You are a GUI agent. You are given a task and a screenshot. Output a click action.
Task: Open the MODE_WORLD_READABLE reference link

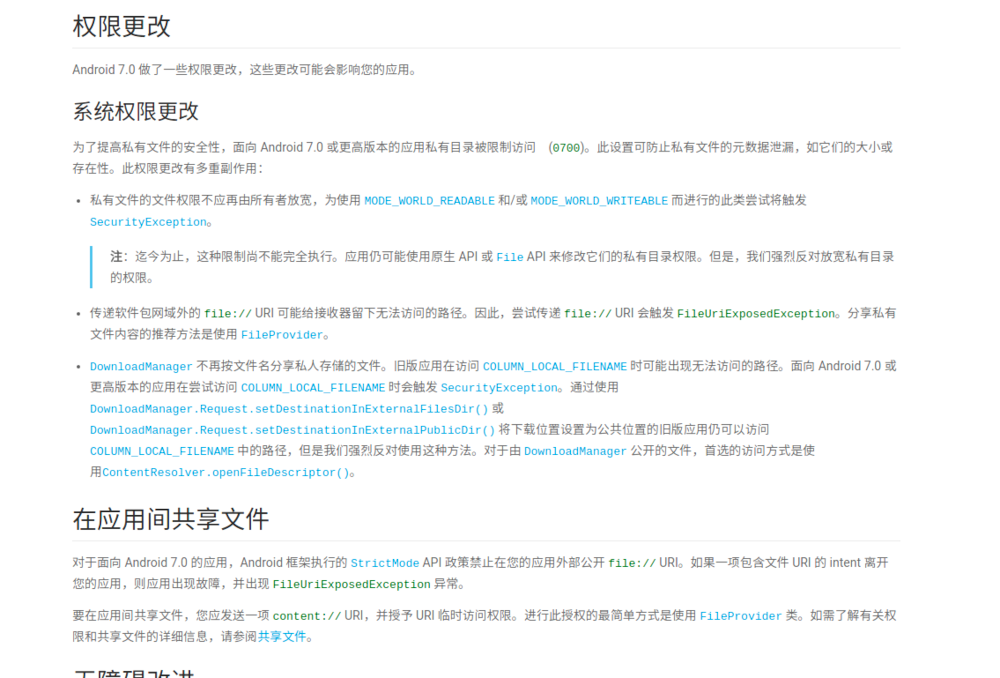click(x=429, y=200)
